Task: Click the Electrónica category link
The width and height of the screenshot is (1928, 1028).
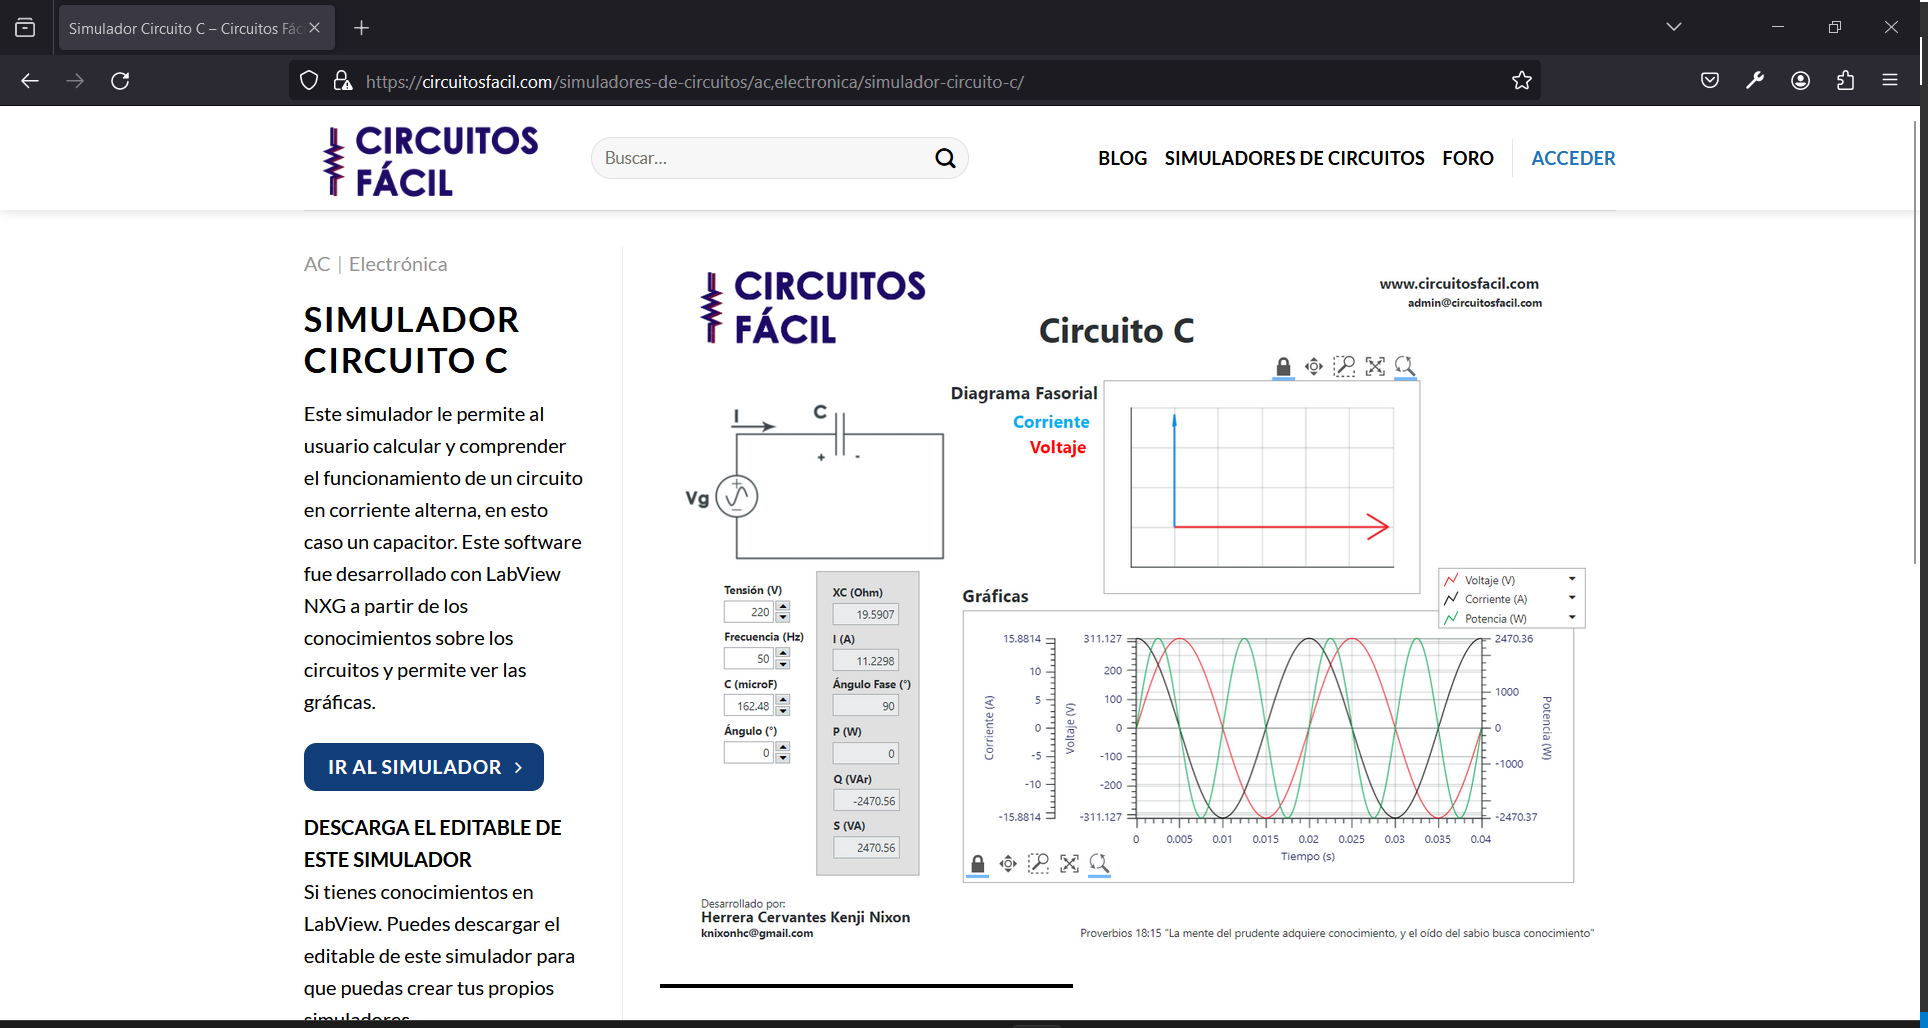Action: click(x=398, y=264)
